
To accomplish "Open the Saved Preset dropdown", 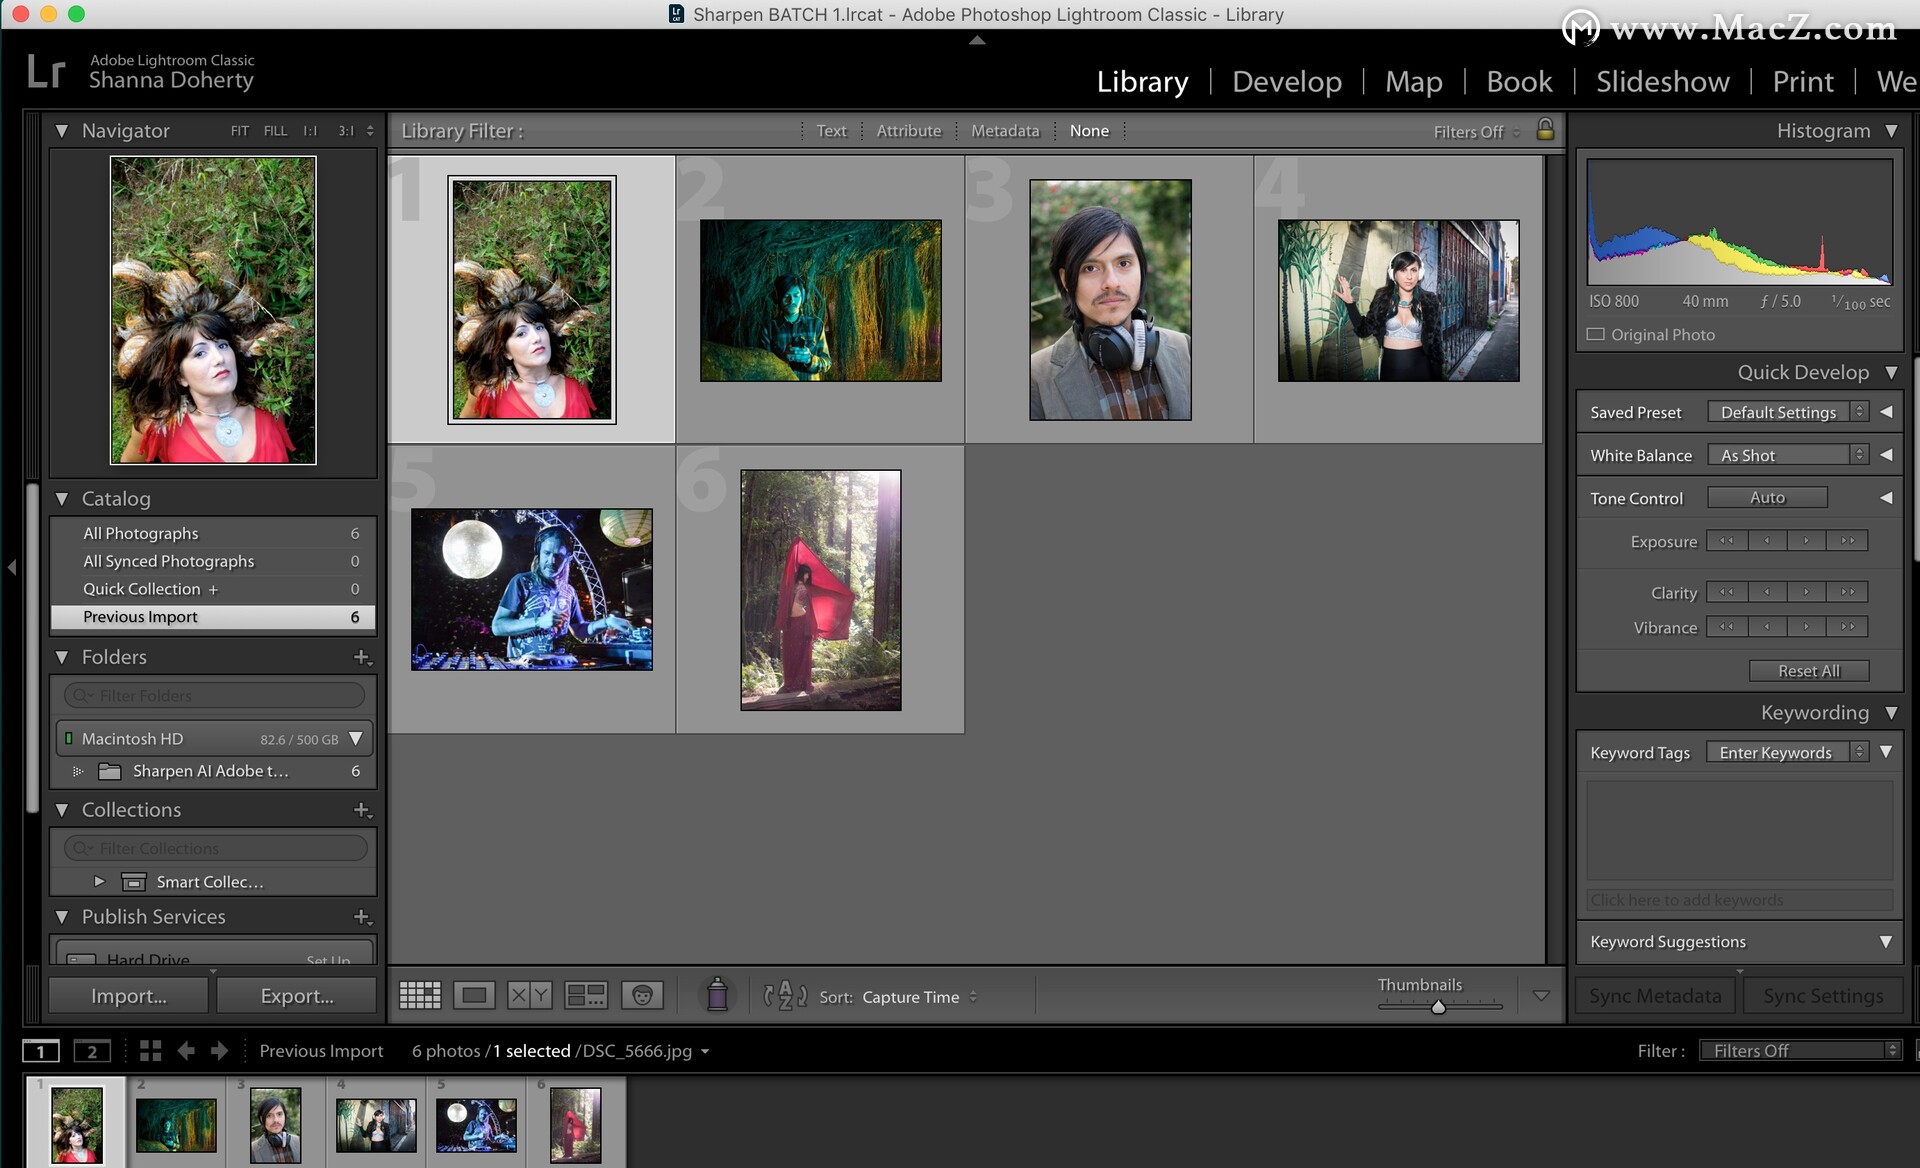I will point(1788,411).
